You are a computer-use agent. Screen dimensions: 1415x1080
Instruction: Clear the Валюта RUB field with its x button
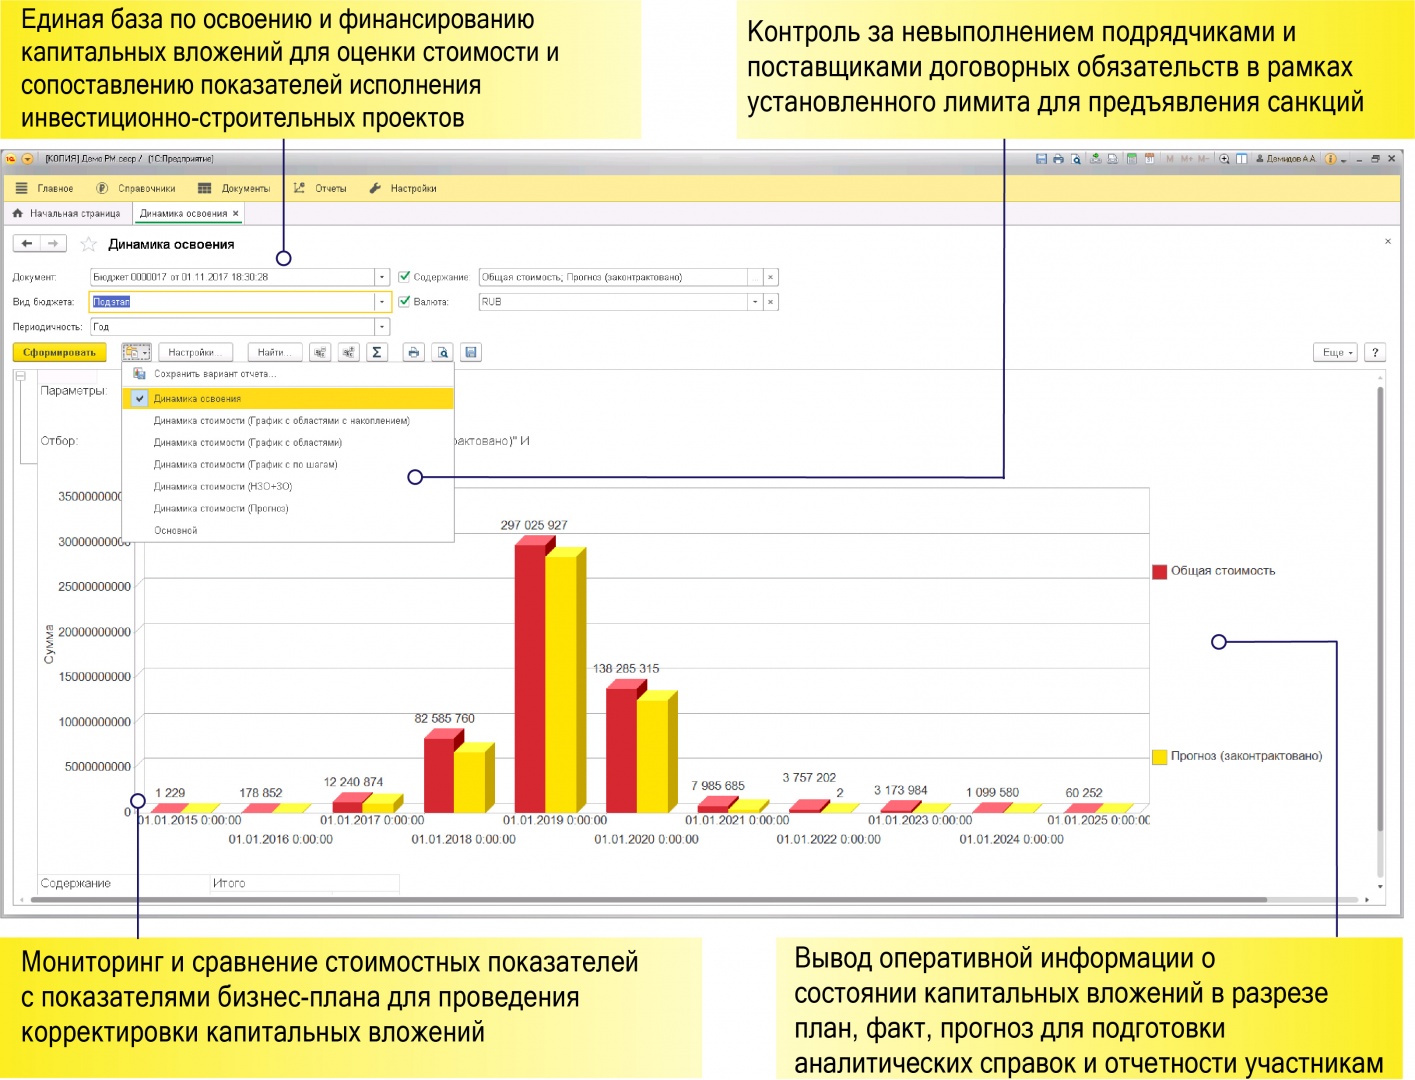tap(771, 301)
